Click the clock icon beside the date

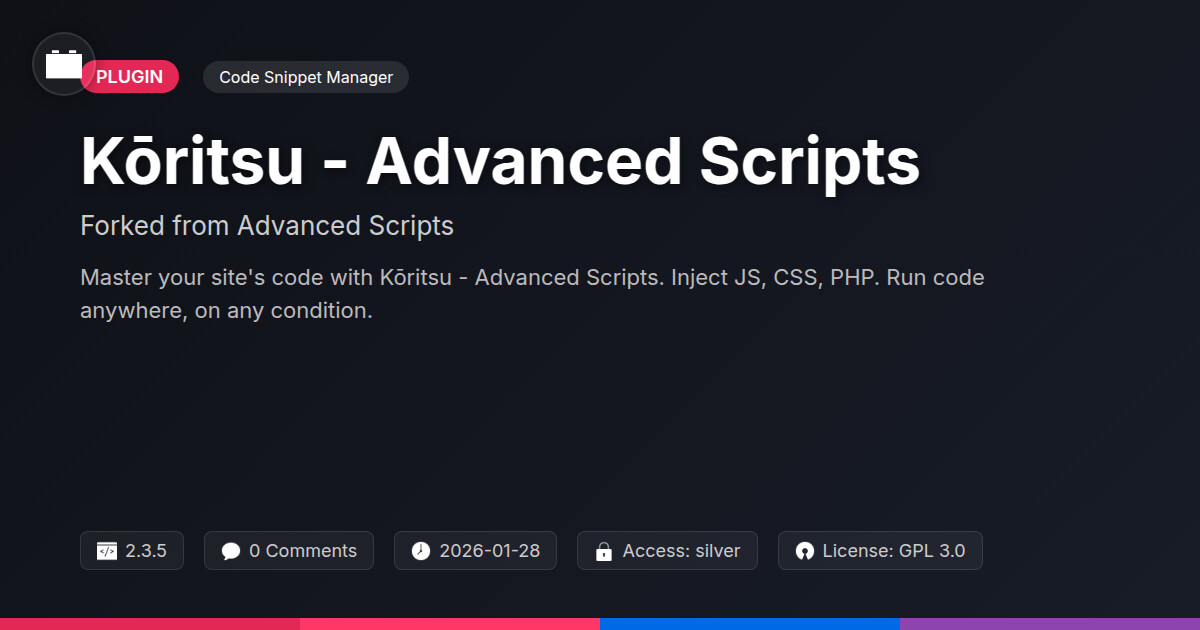point(421,551)
